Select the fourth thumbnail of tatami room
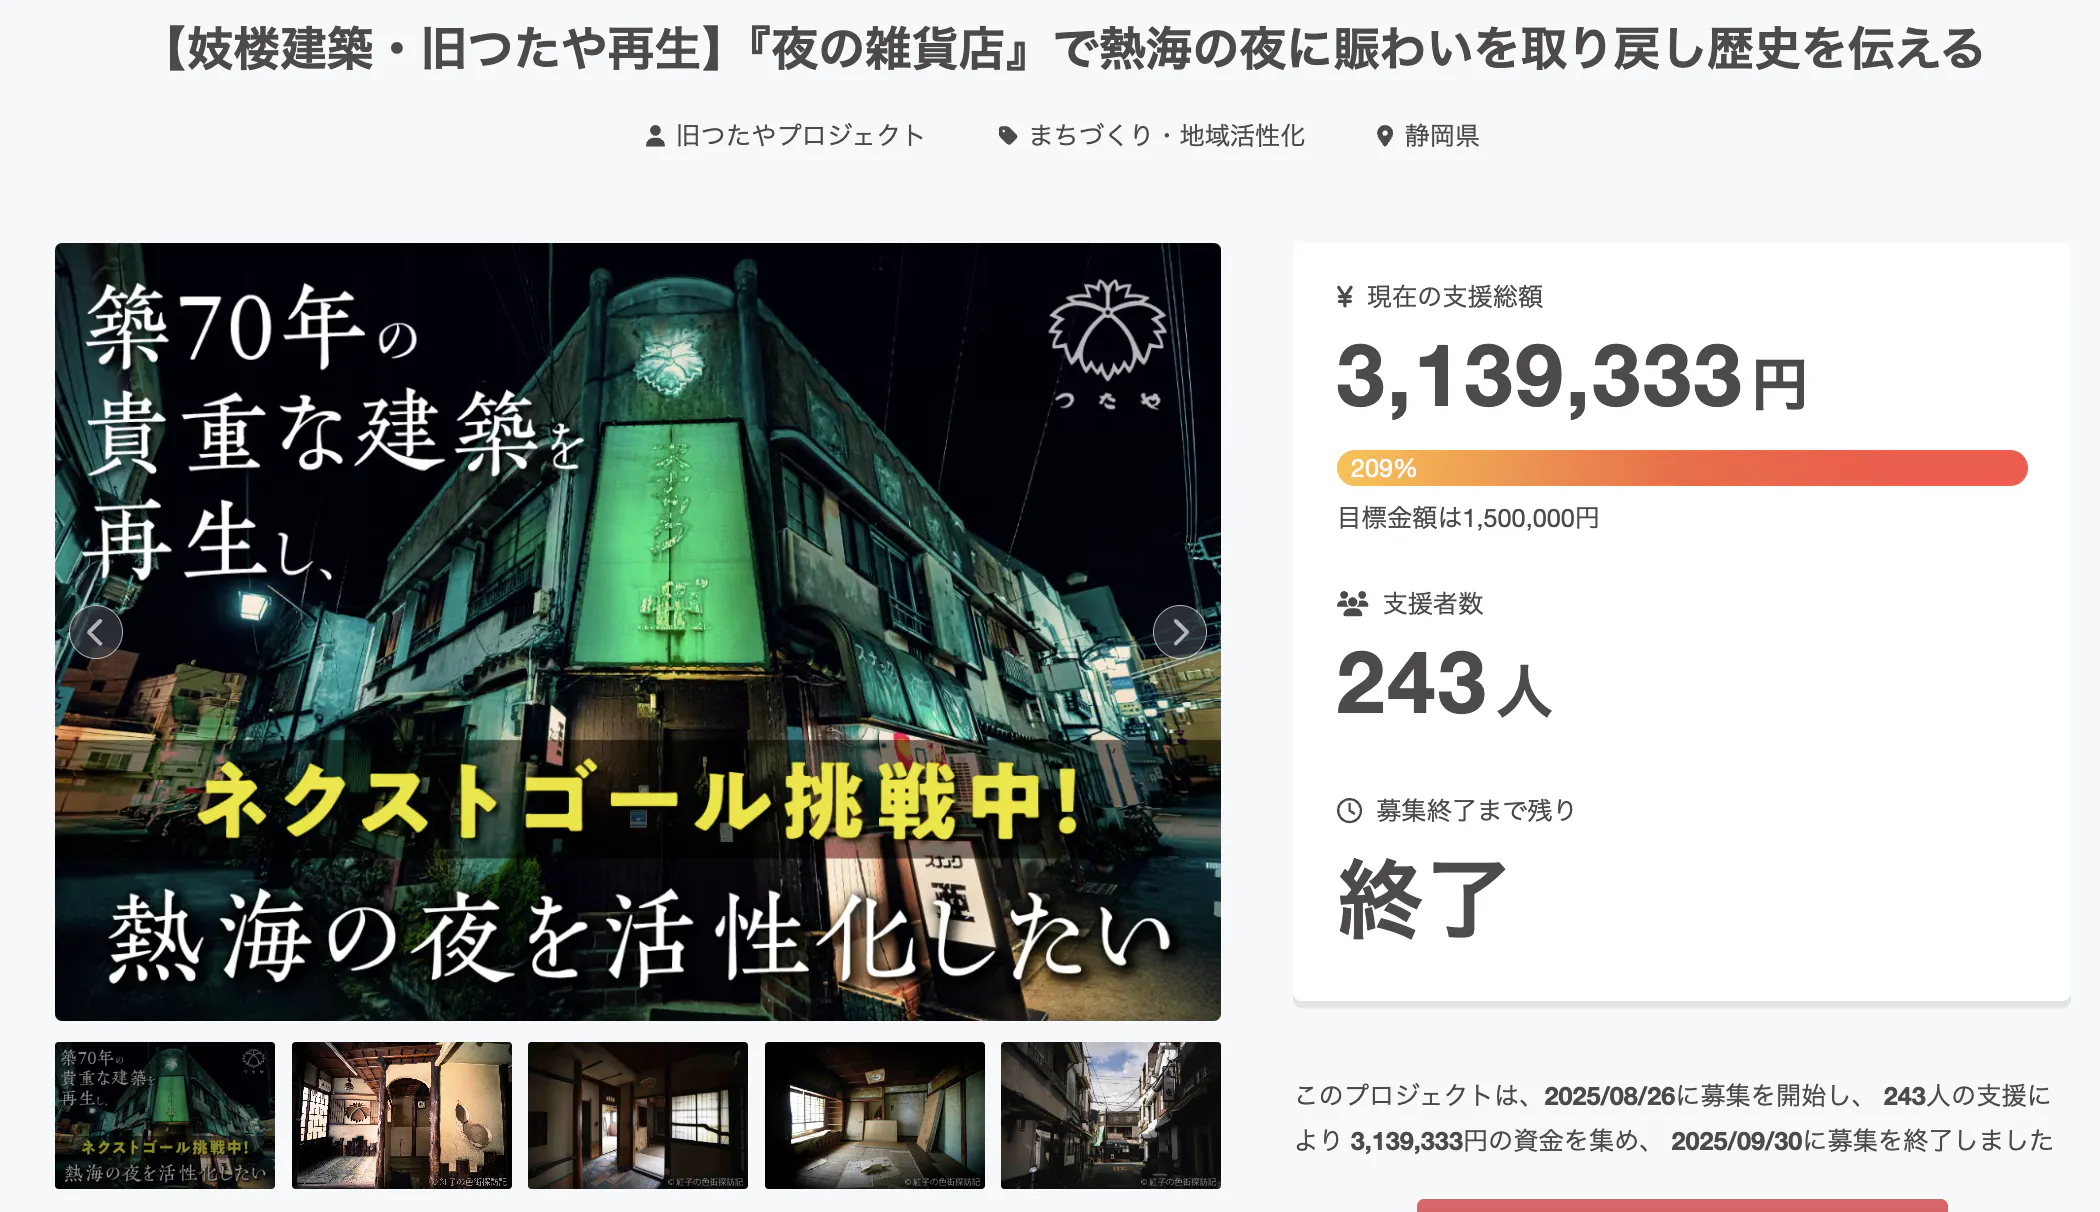2100x1212 pixels. [875, 1115]
